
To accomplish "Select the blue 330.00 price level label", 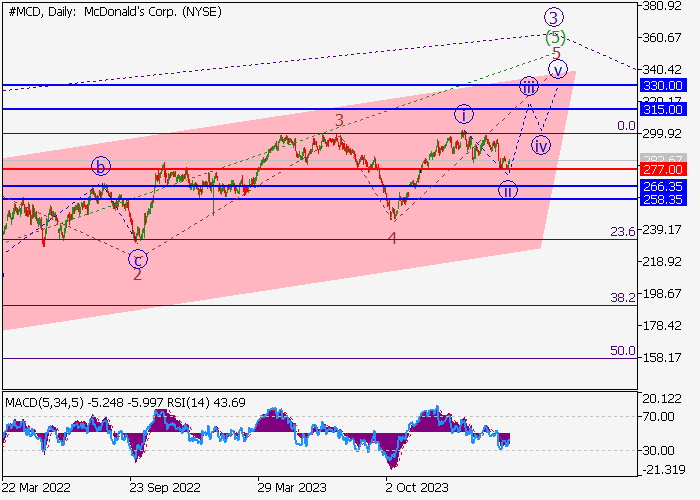I will coord(663,85).
